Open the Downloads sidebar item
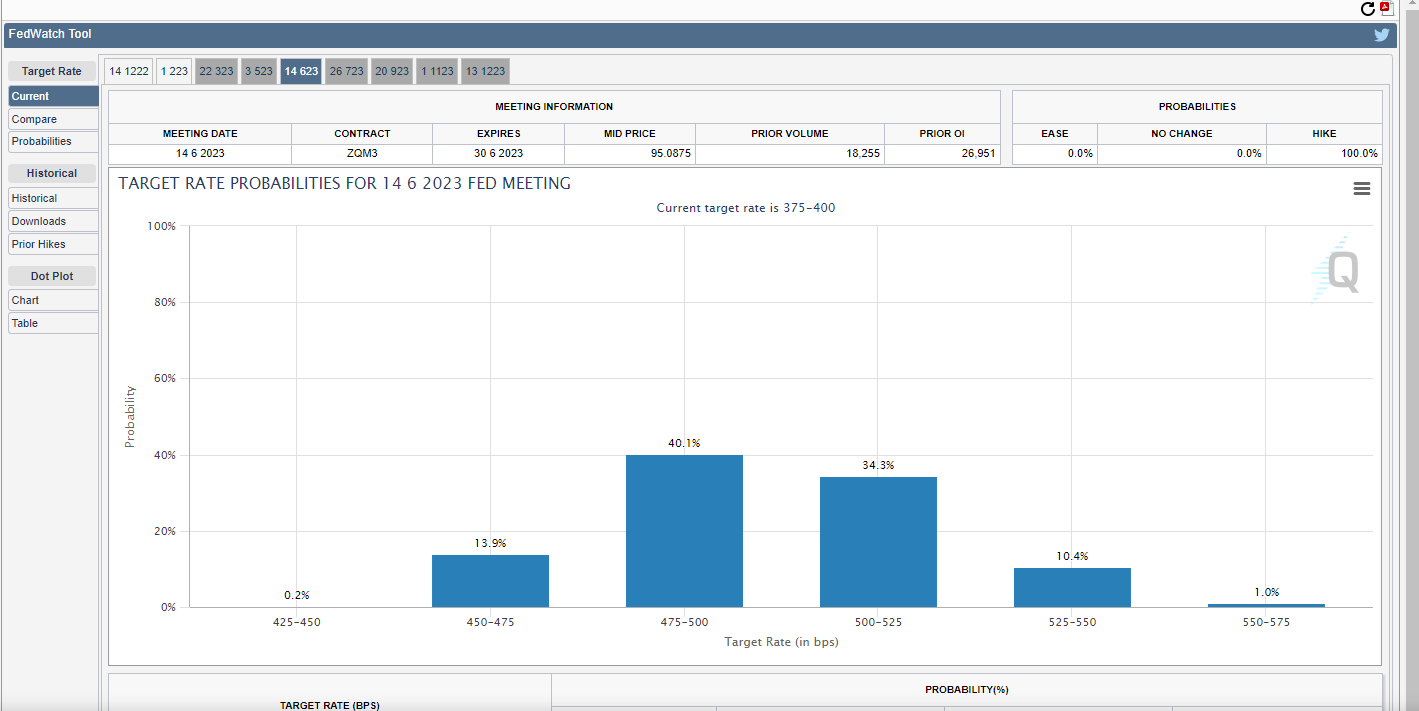Screen dimensions: 1419x711 point(53,221)
